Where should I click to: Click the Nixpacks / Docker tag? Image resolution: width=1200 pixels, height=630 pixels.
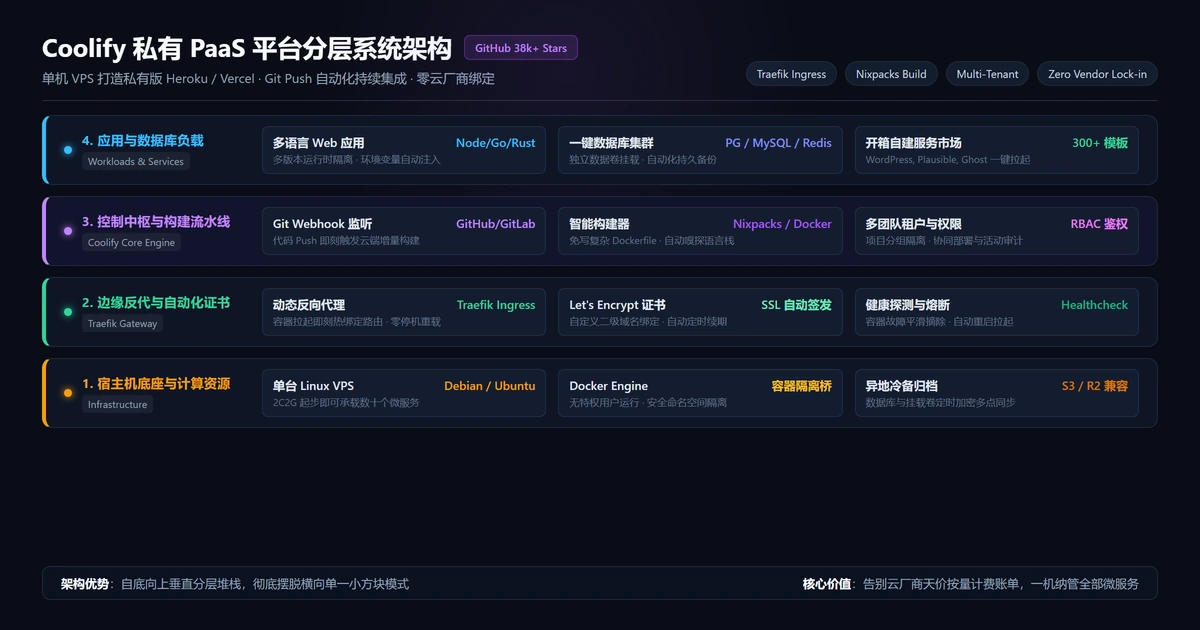point(782,224)
